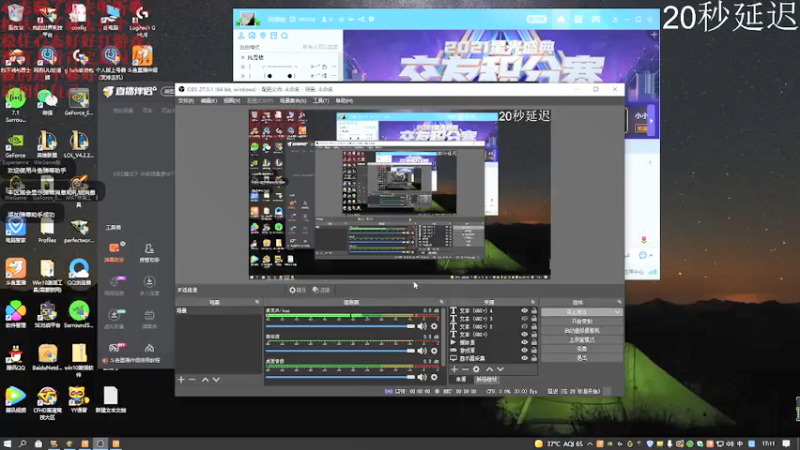Open 桌面音频 gear settings
This screenshot has height=450, width=800.
point(434,377)
